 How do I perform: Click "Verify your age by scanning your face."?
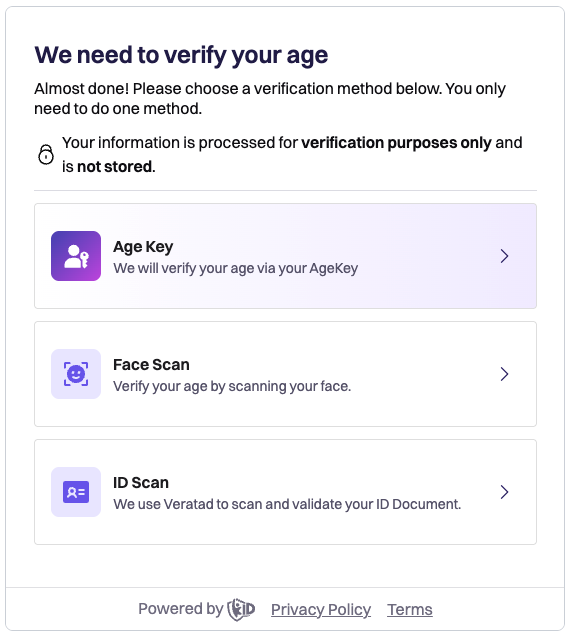(232, 386)
